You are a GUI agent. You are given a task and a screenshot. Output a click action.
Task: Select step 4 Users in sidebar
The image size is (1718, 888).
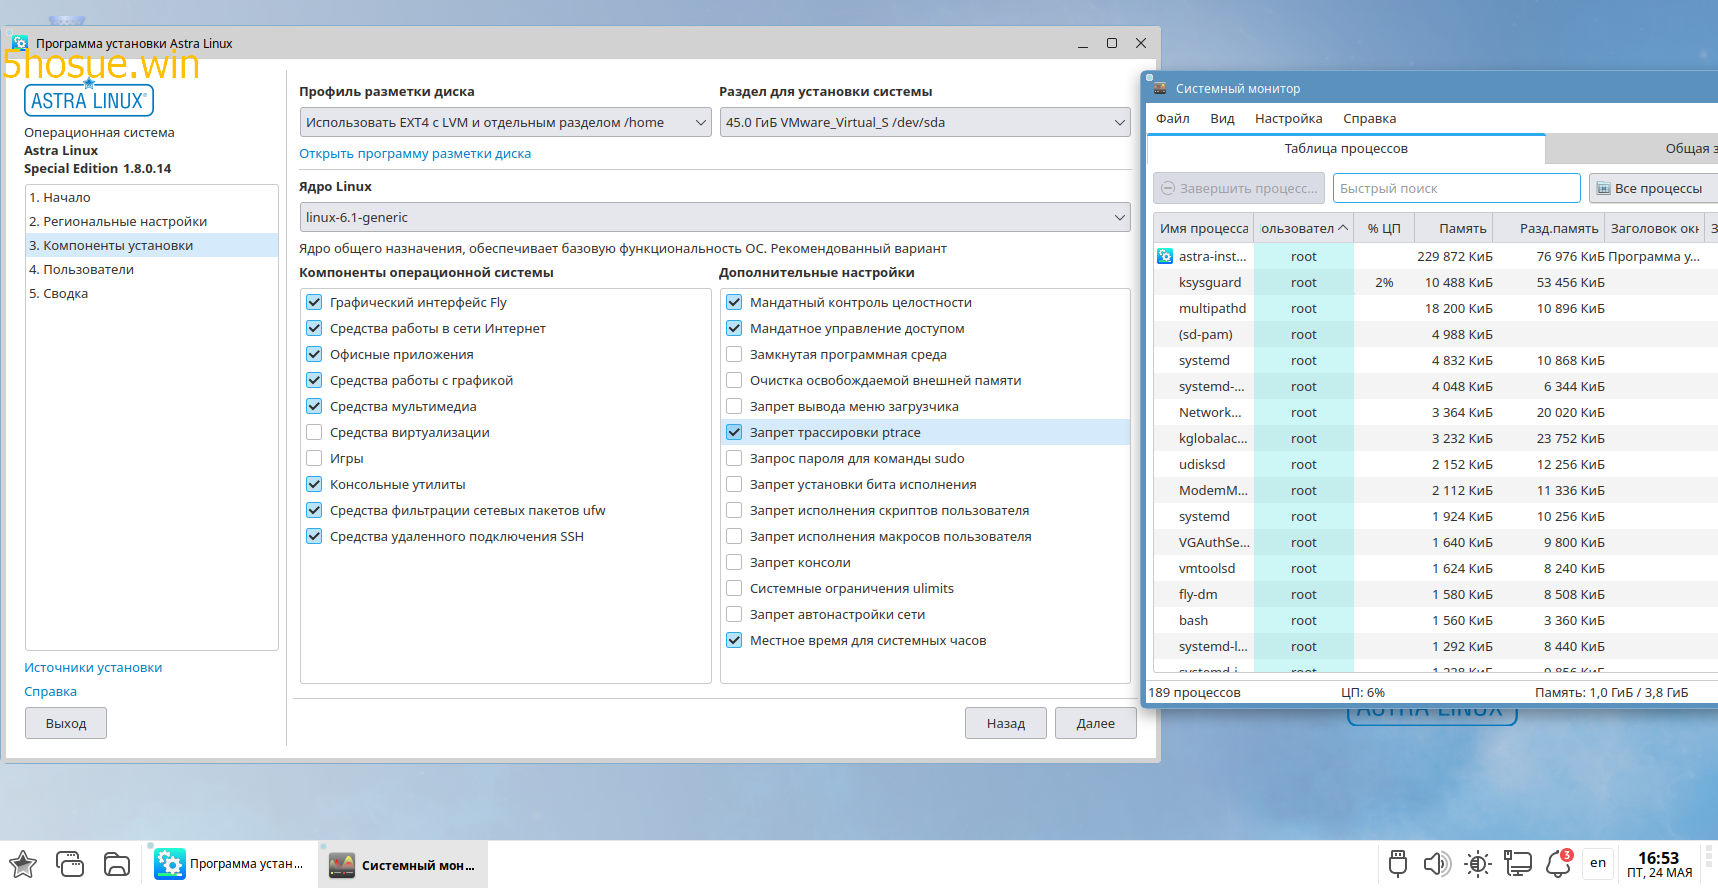[152, 269]
